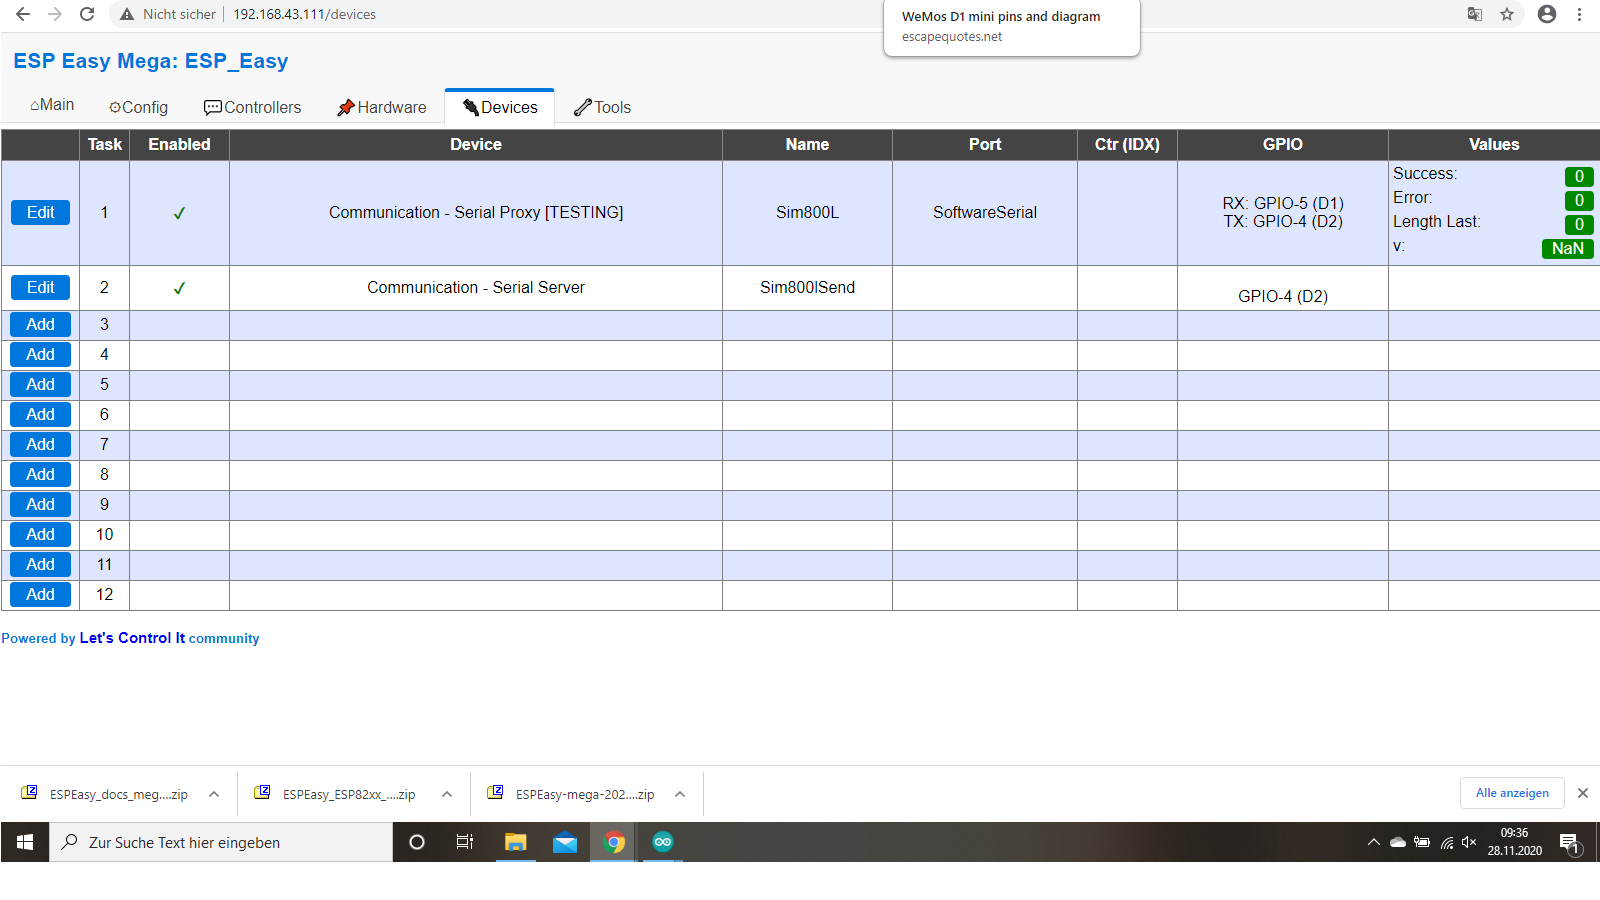This screenshot has width=1600, height=900.
Task: Reload the ESP Easy devices page
Action: [x=87, y=14]
